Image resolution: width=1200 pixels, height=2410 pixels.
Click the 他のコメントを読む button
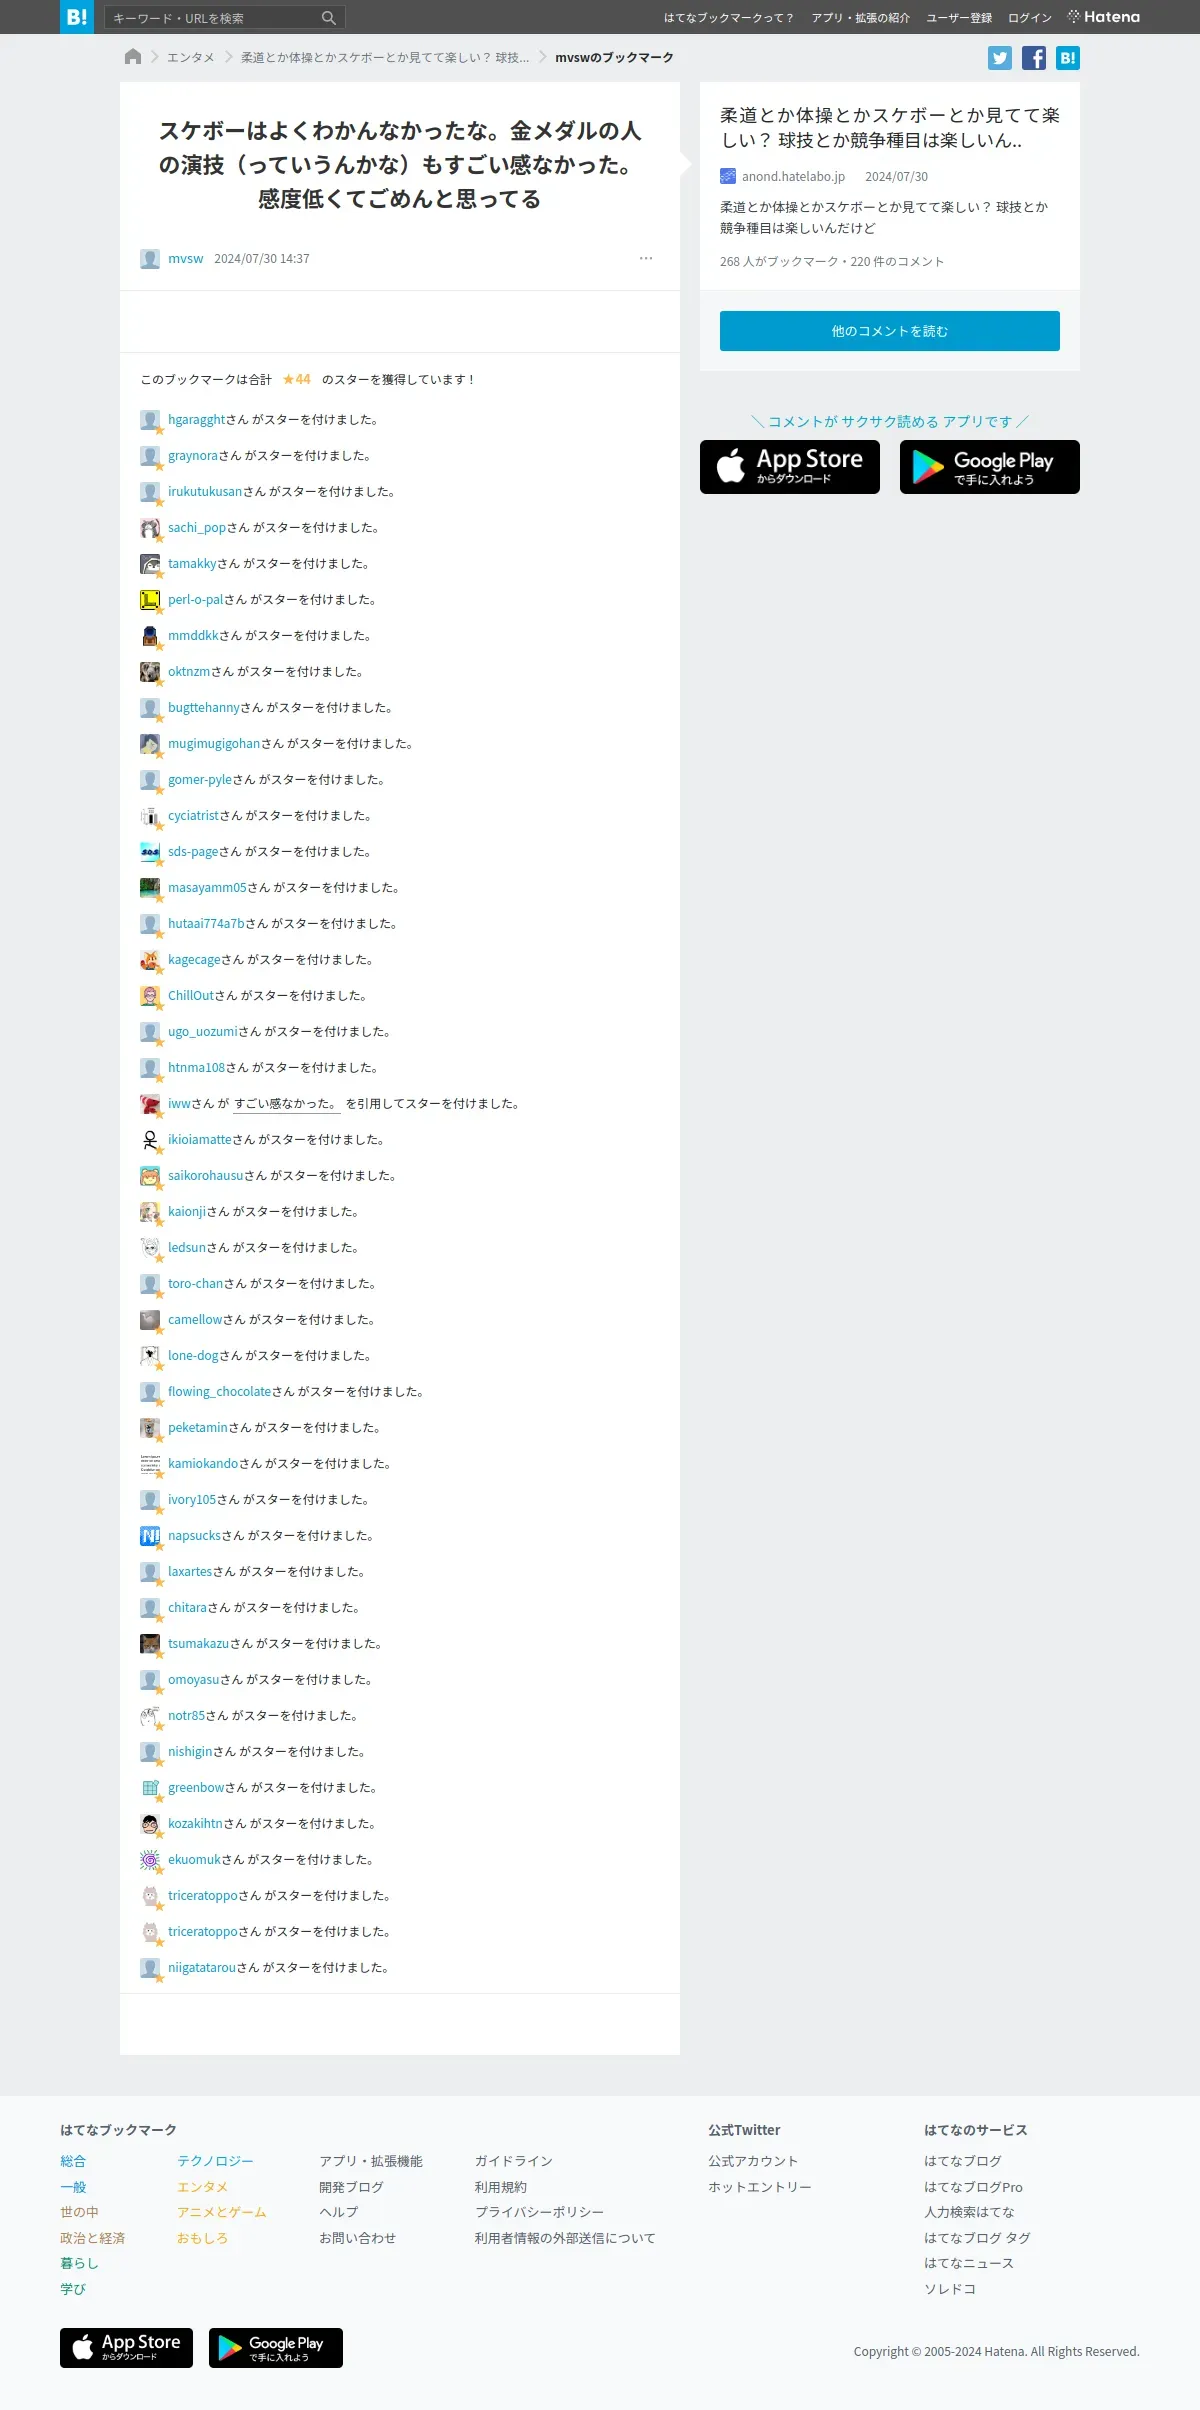pyautogui.click(x=890, y=331)
